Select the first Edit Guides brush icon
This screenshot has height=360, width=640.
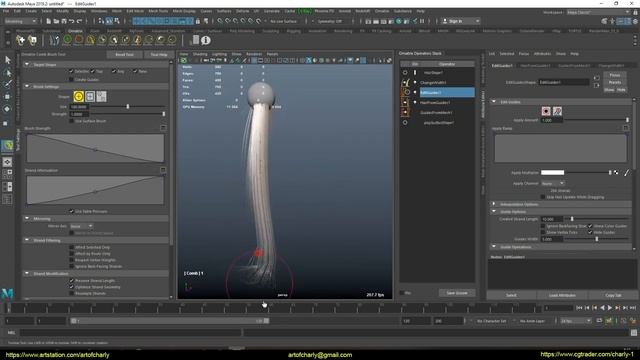546,111
